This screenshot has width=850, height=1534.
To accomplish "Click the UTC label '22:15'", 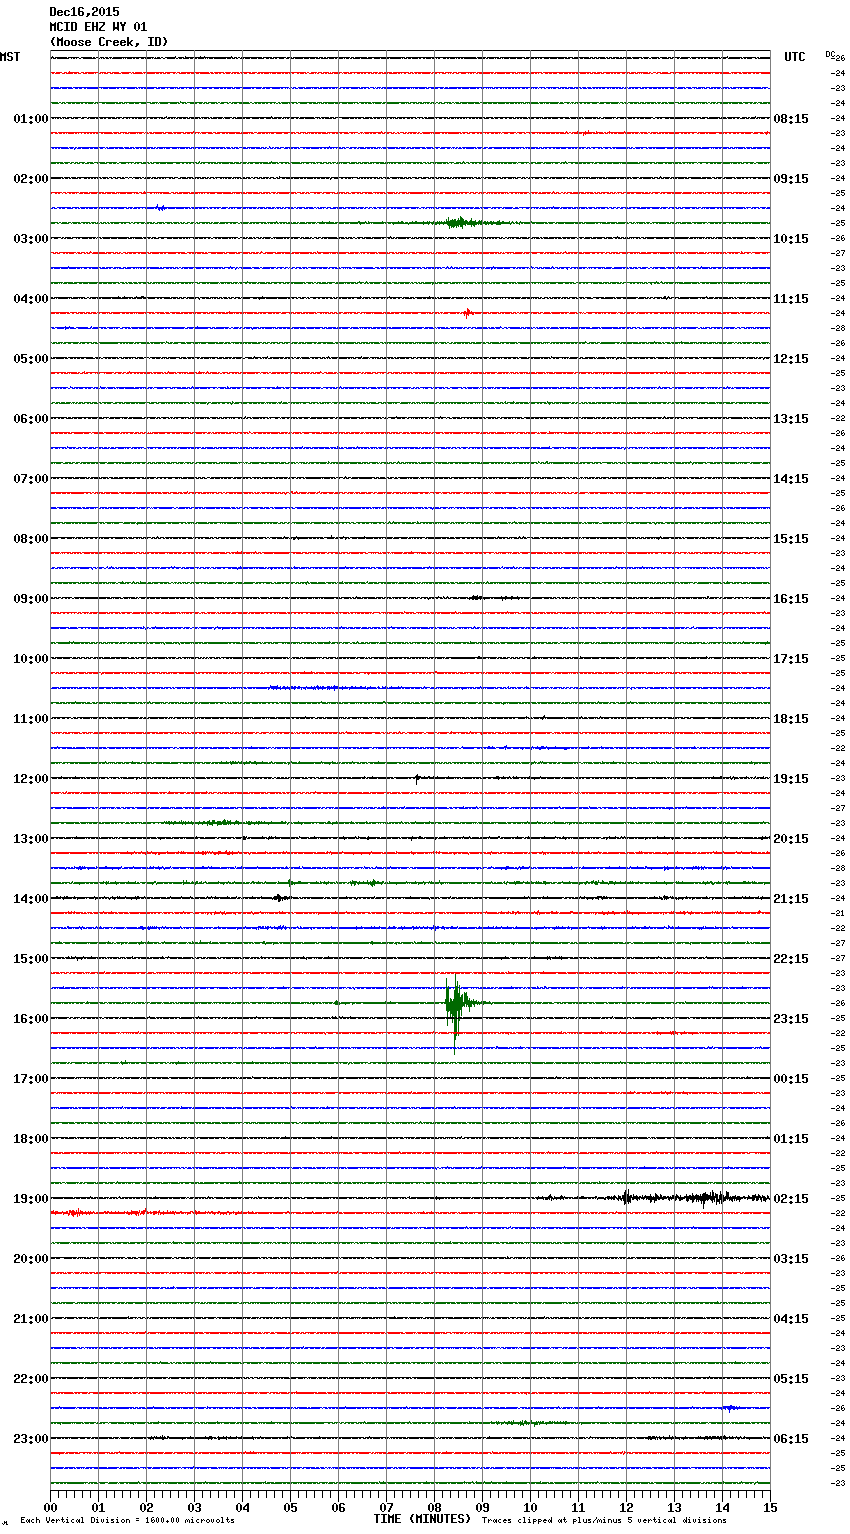I will 791,959.
